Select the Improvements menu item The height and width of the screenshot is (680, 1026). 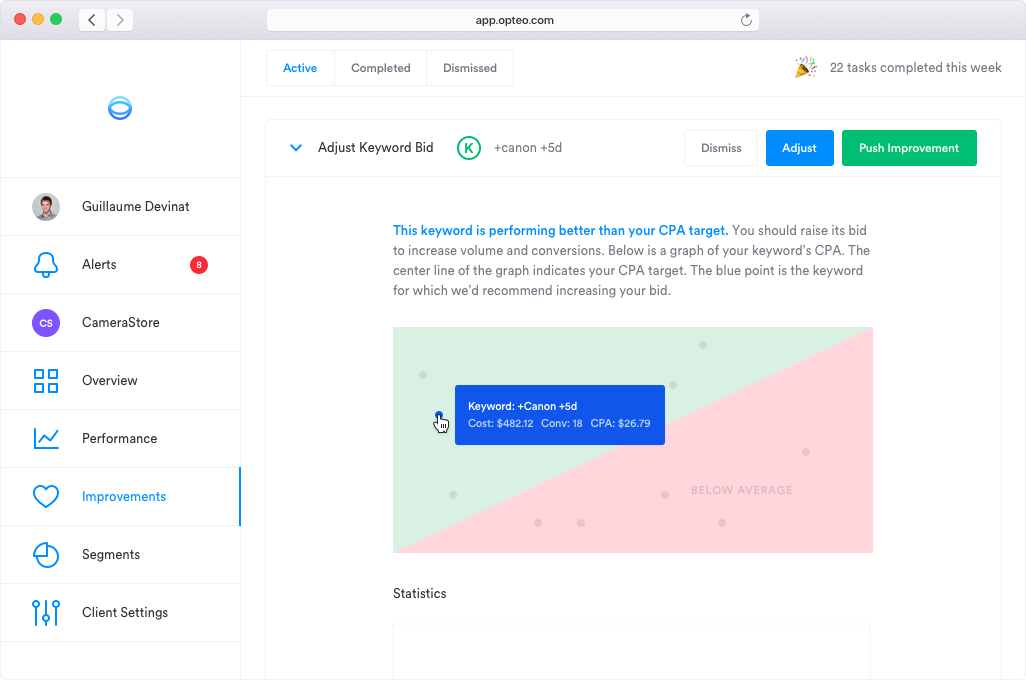(x=120, y=497)
